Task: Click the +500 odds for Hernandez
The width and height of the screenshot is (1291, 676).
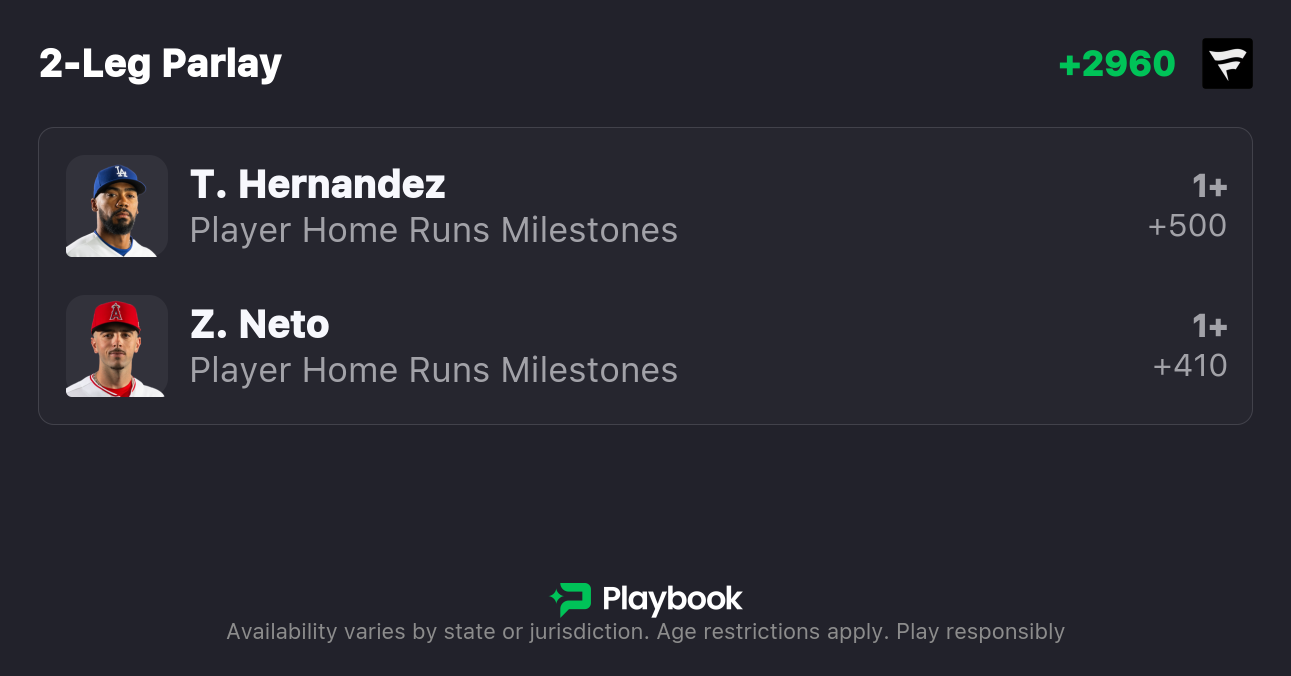Action: 1187,226
